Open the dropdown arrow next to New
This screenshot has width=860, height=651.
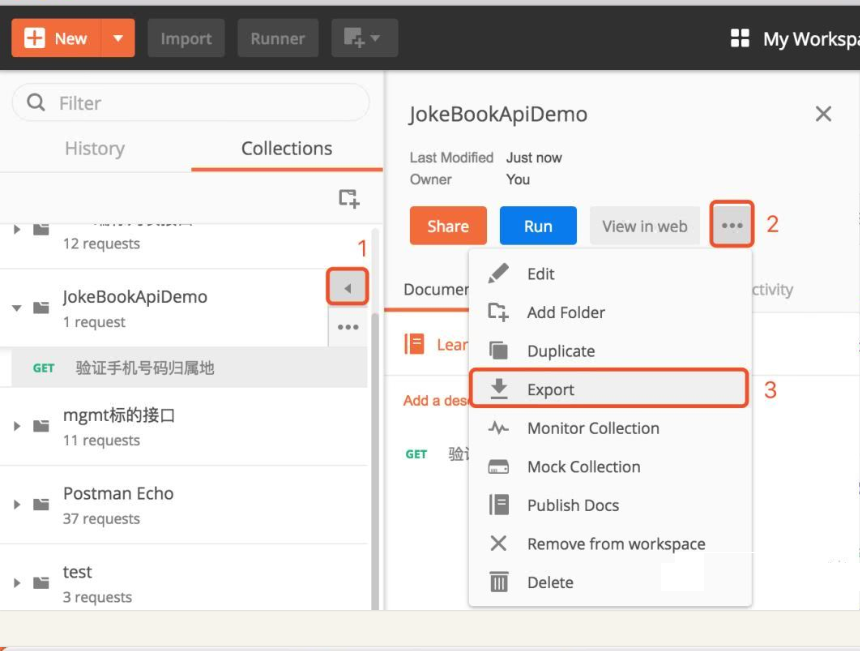(x=118, y=39)
